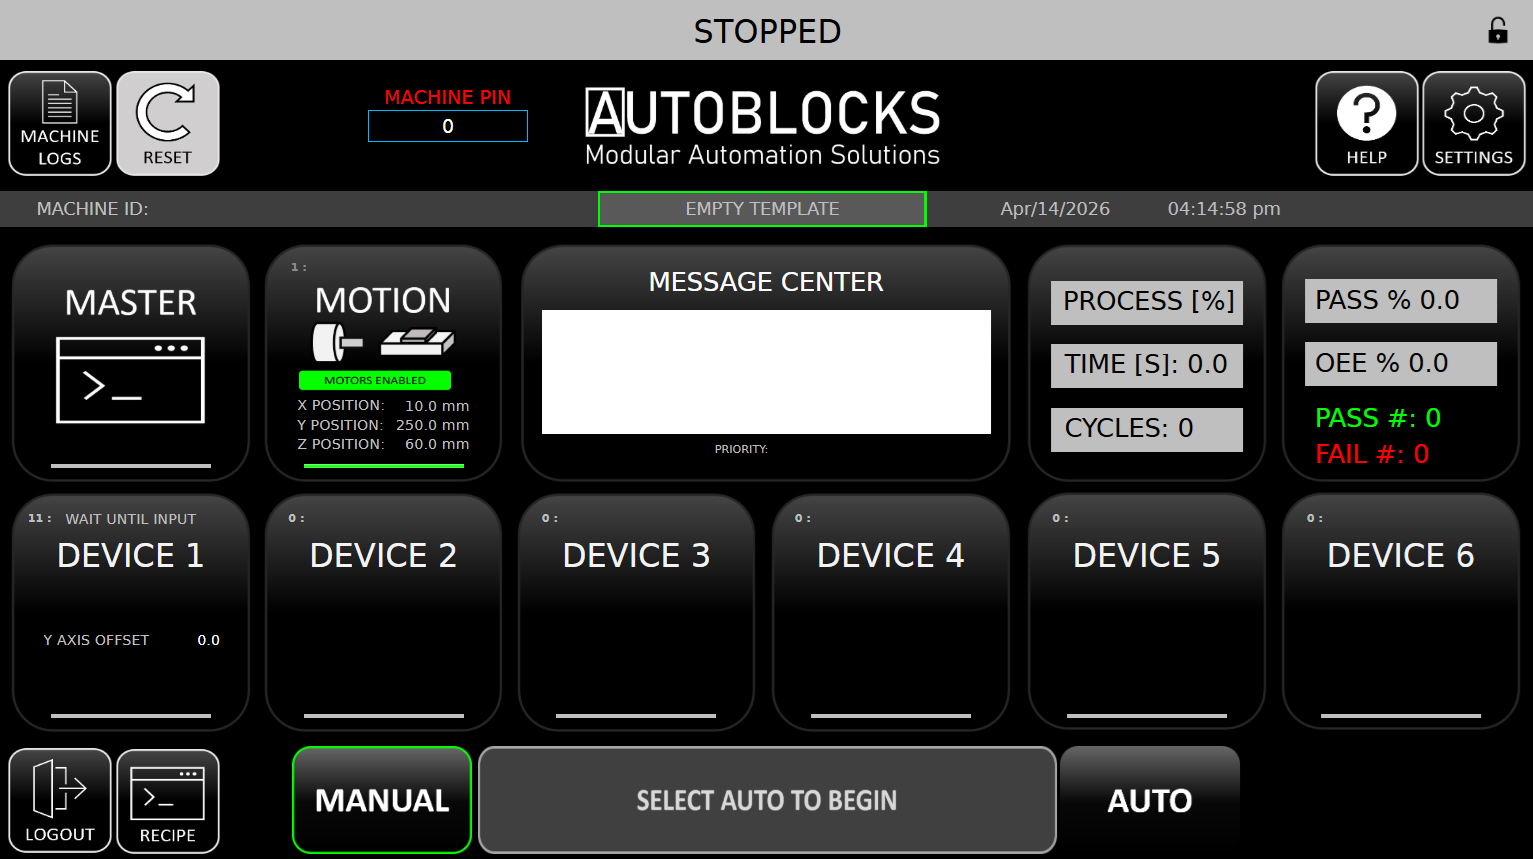The image size is (1533, 859).
Task: Click the Process [%] indicator
Action: pos(1147,302)
